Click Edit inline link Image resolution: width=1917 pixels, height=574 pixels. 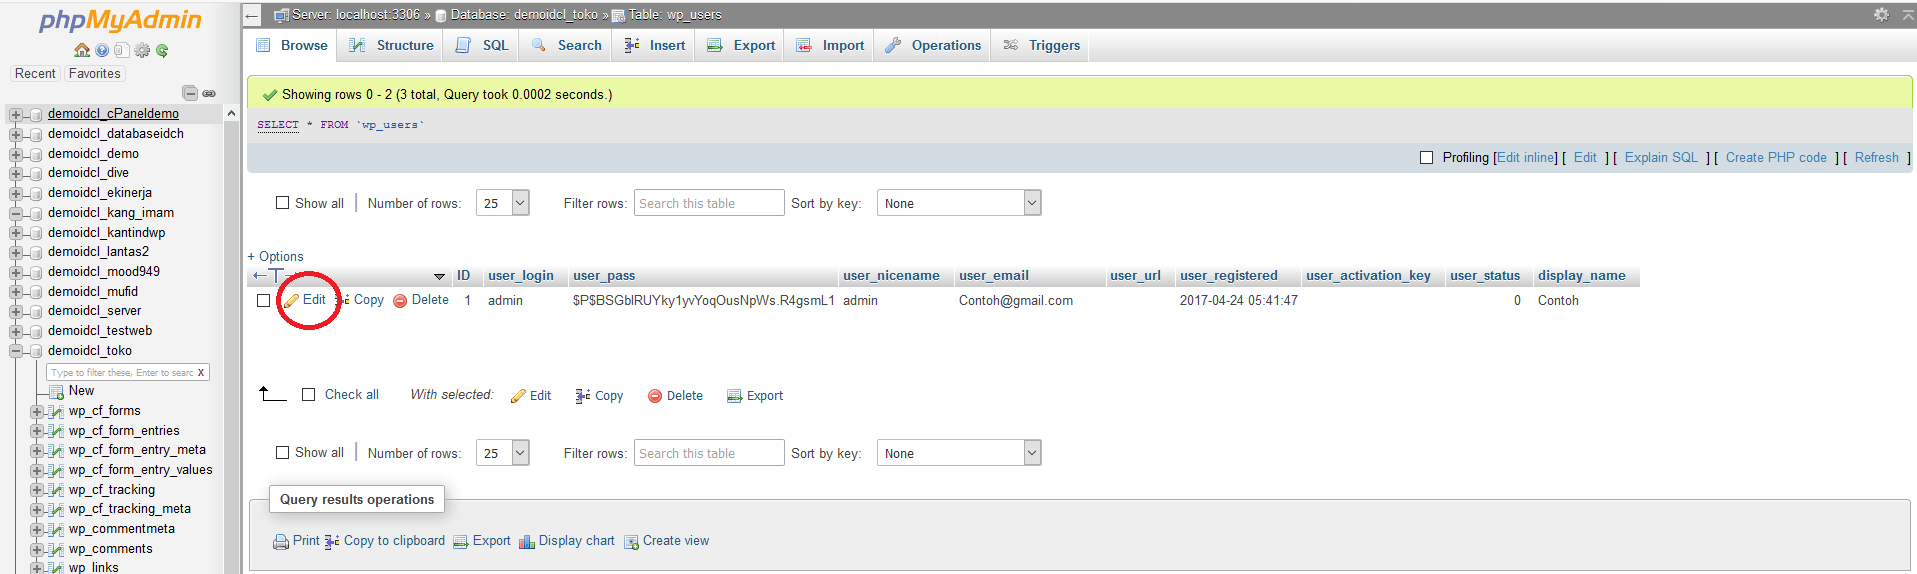tap(1526, 158)
